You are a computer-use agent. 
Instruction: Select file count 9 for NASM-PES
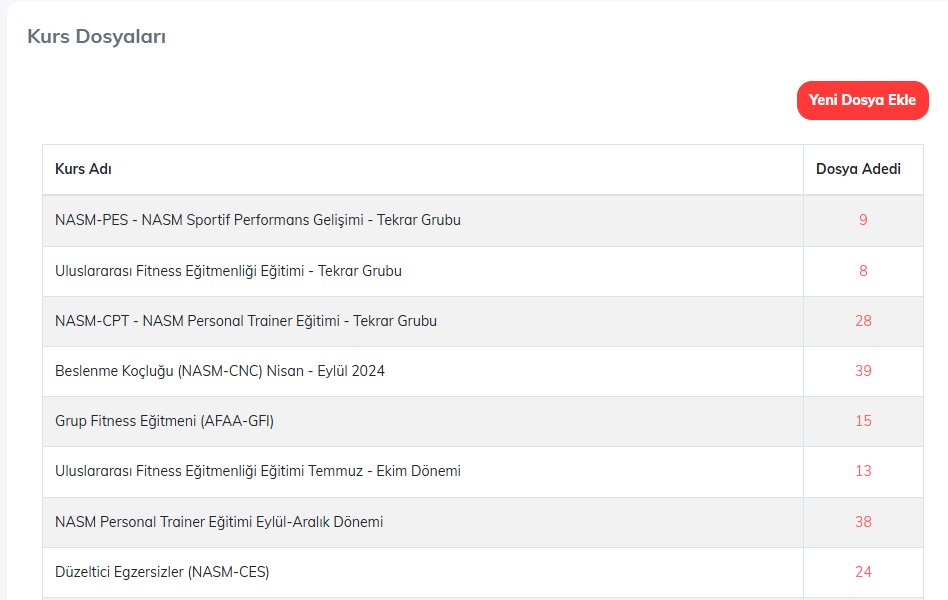pyautogui.click(x=863, y=220)
